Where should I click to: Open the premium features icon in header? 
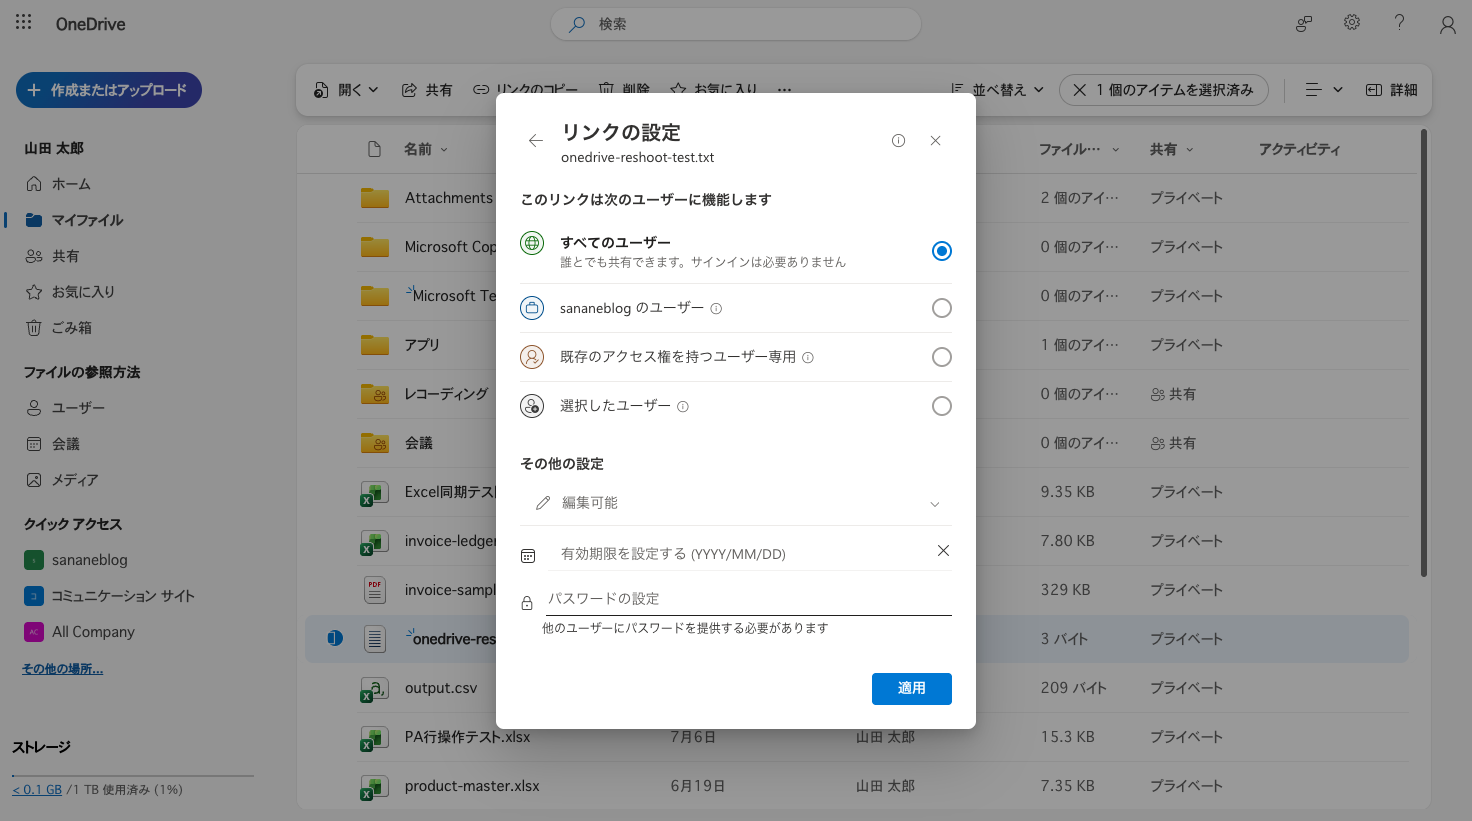click(1304, 23)
